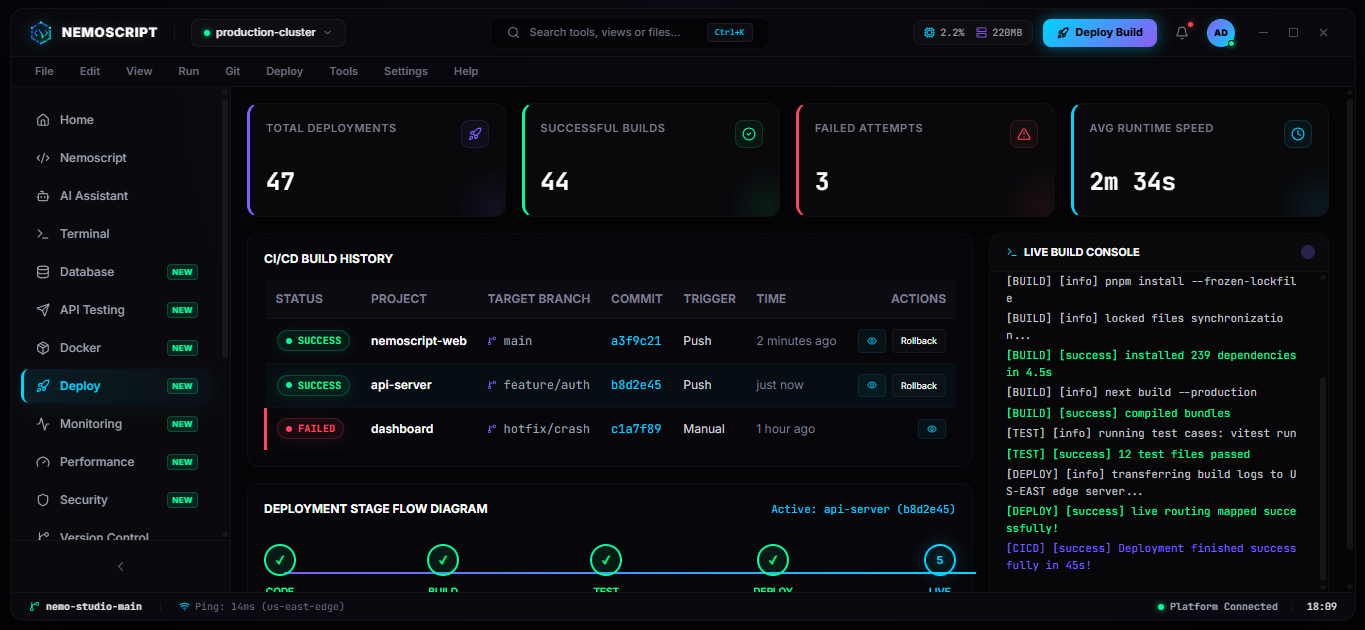The height and width of the screenshot is (630, 1365).
Task: Open Security sidebar item
Action: (x=115, y=500)
